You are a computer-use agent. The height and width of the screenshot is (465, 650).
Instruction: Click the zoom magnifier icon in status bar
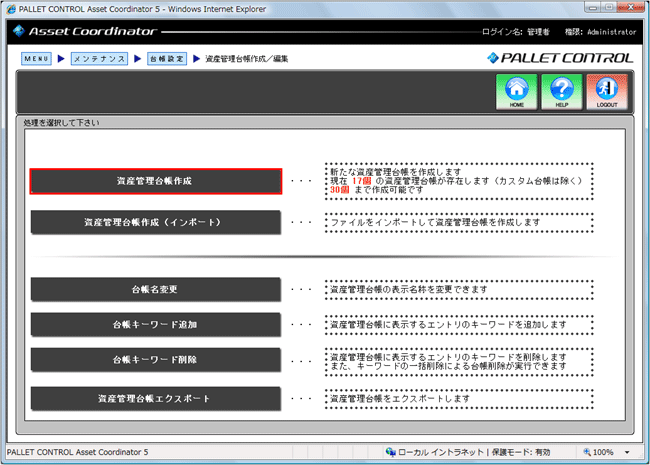coord(587,452)
